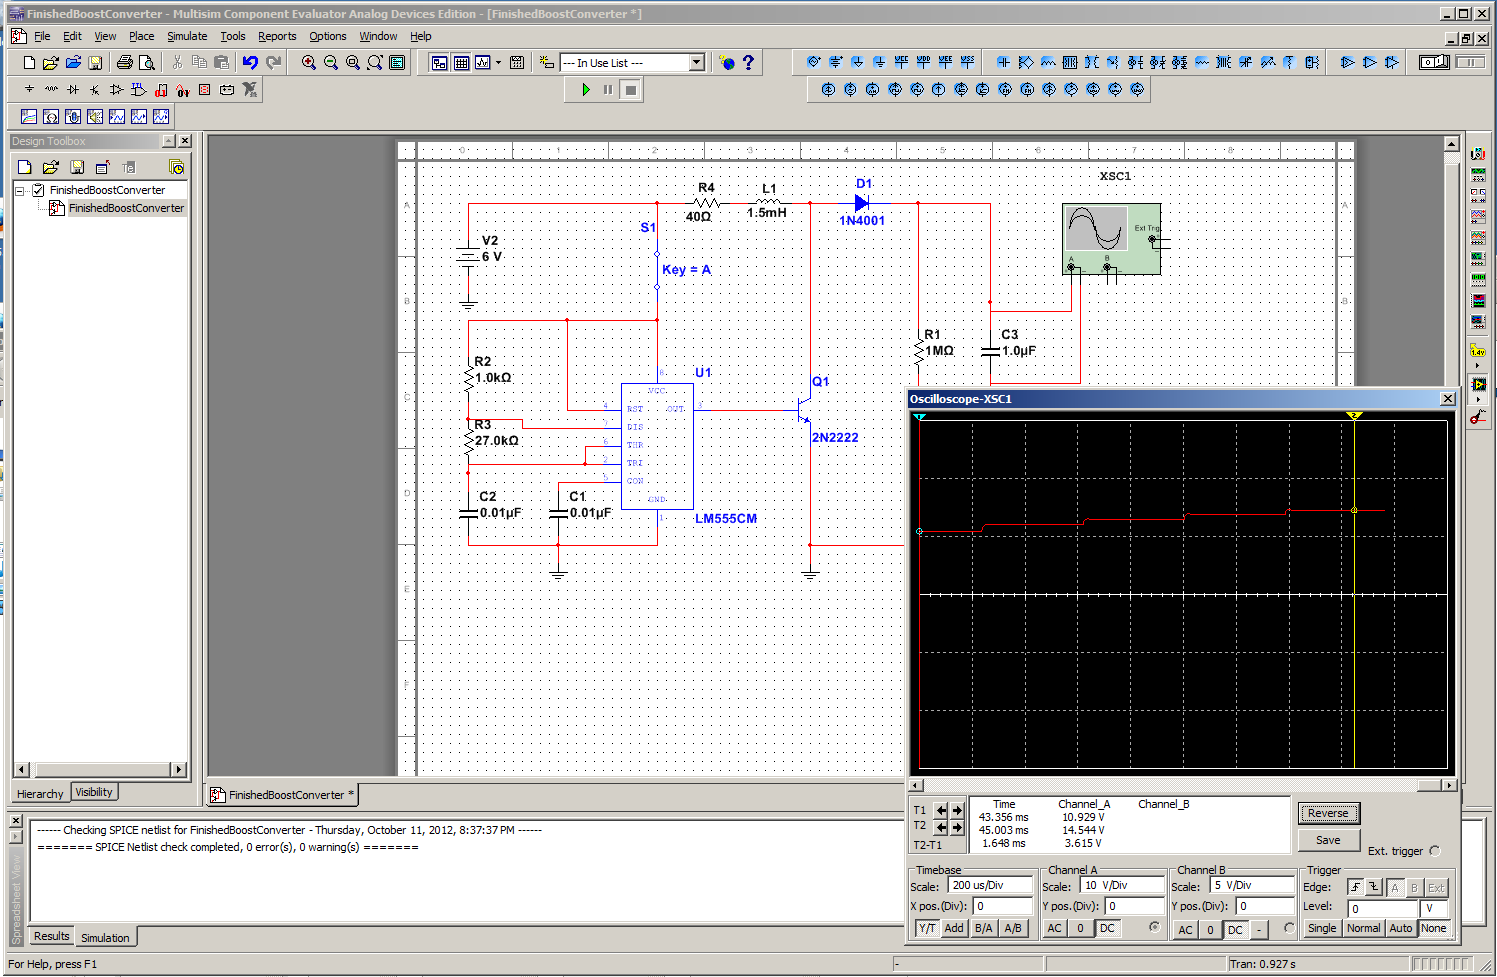Toggle the FinishedBoostConverter checkbox in tree
Image resolution: width=1497 pixels, height=977 pixels.
[x=38, y=190]
